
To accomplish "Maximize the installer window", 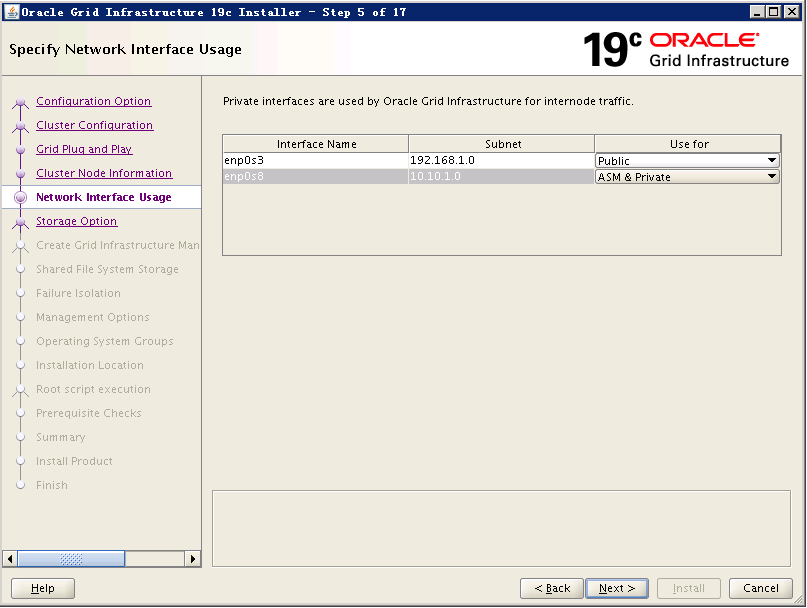I will tap(774, 11).
